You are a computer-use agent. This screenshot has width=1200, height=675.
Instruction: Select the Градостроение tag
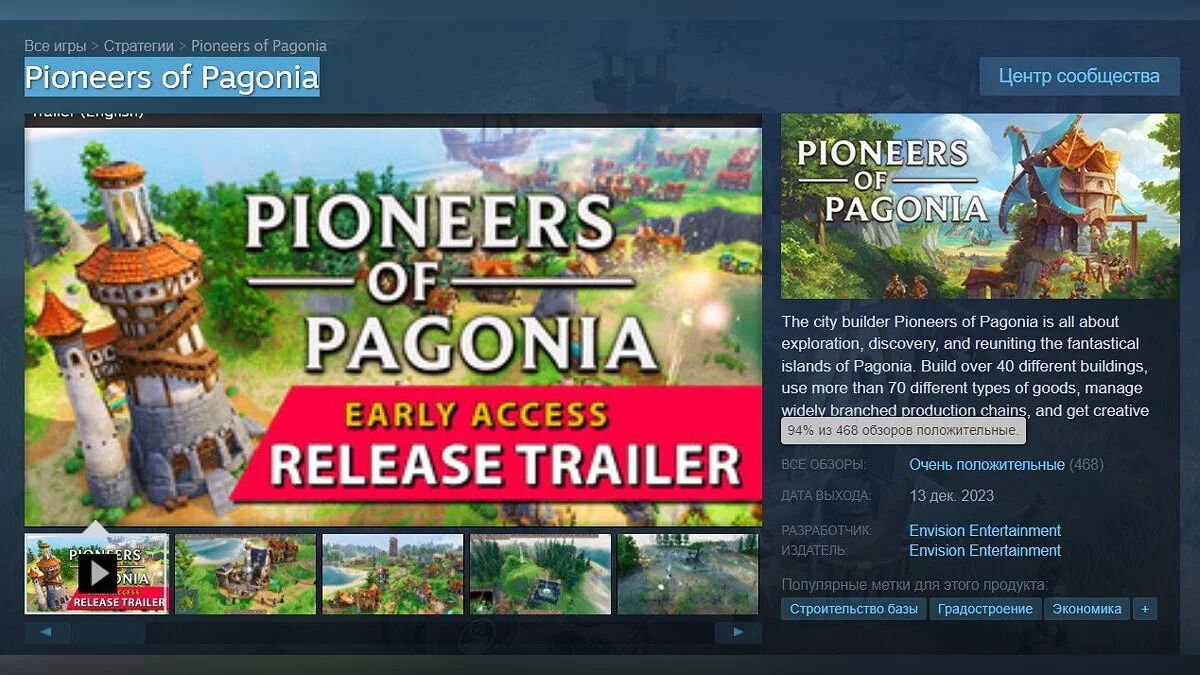point(986,609)
